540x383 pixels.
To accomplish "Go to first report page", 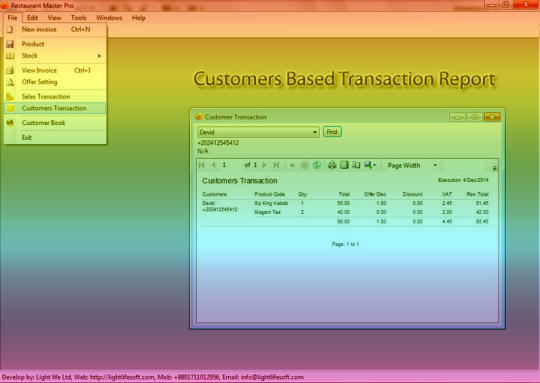I will point(202,165).
